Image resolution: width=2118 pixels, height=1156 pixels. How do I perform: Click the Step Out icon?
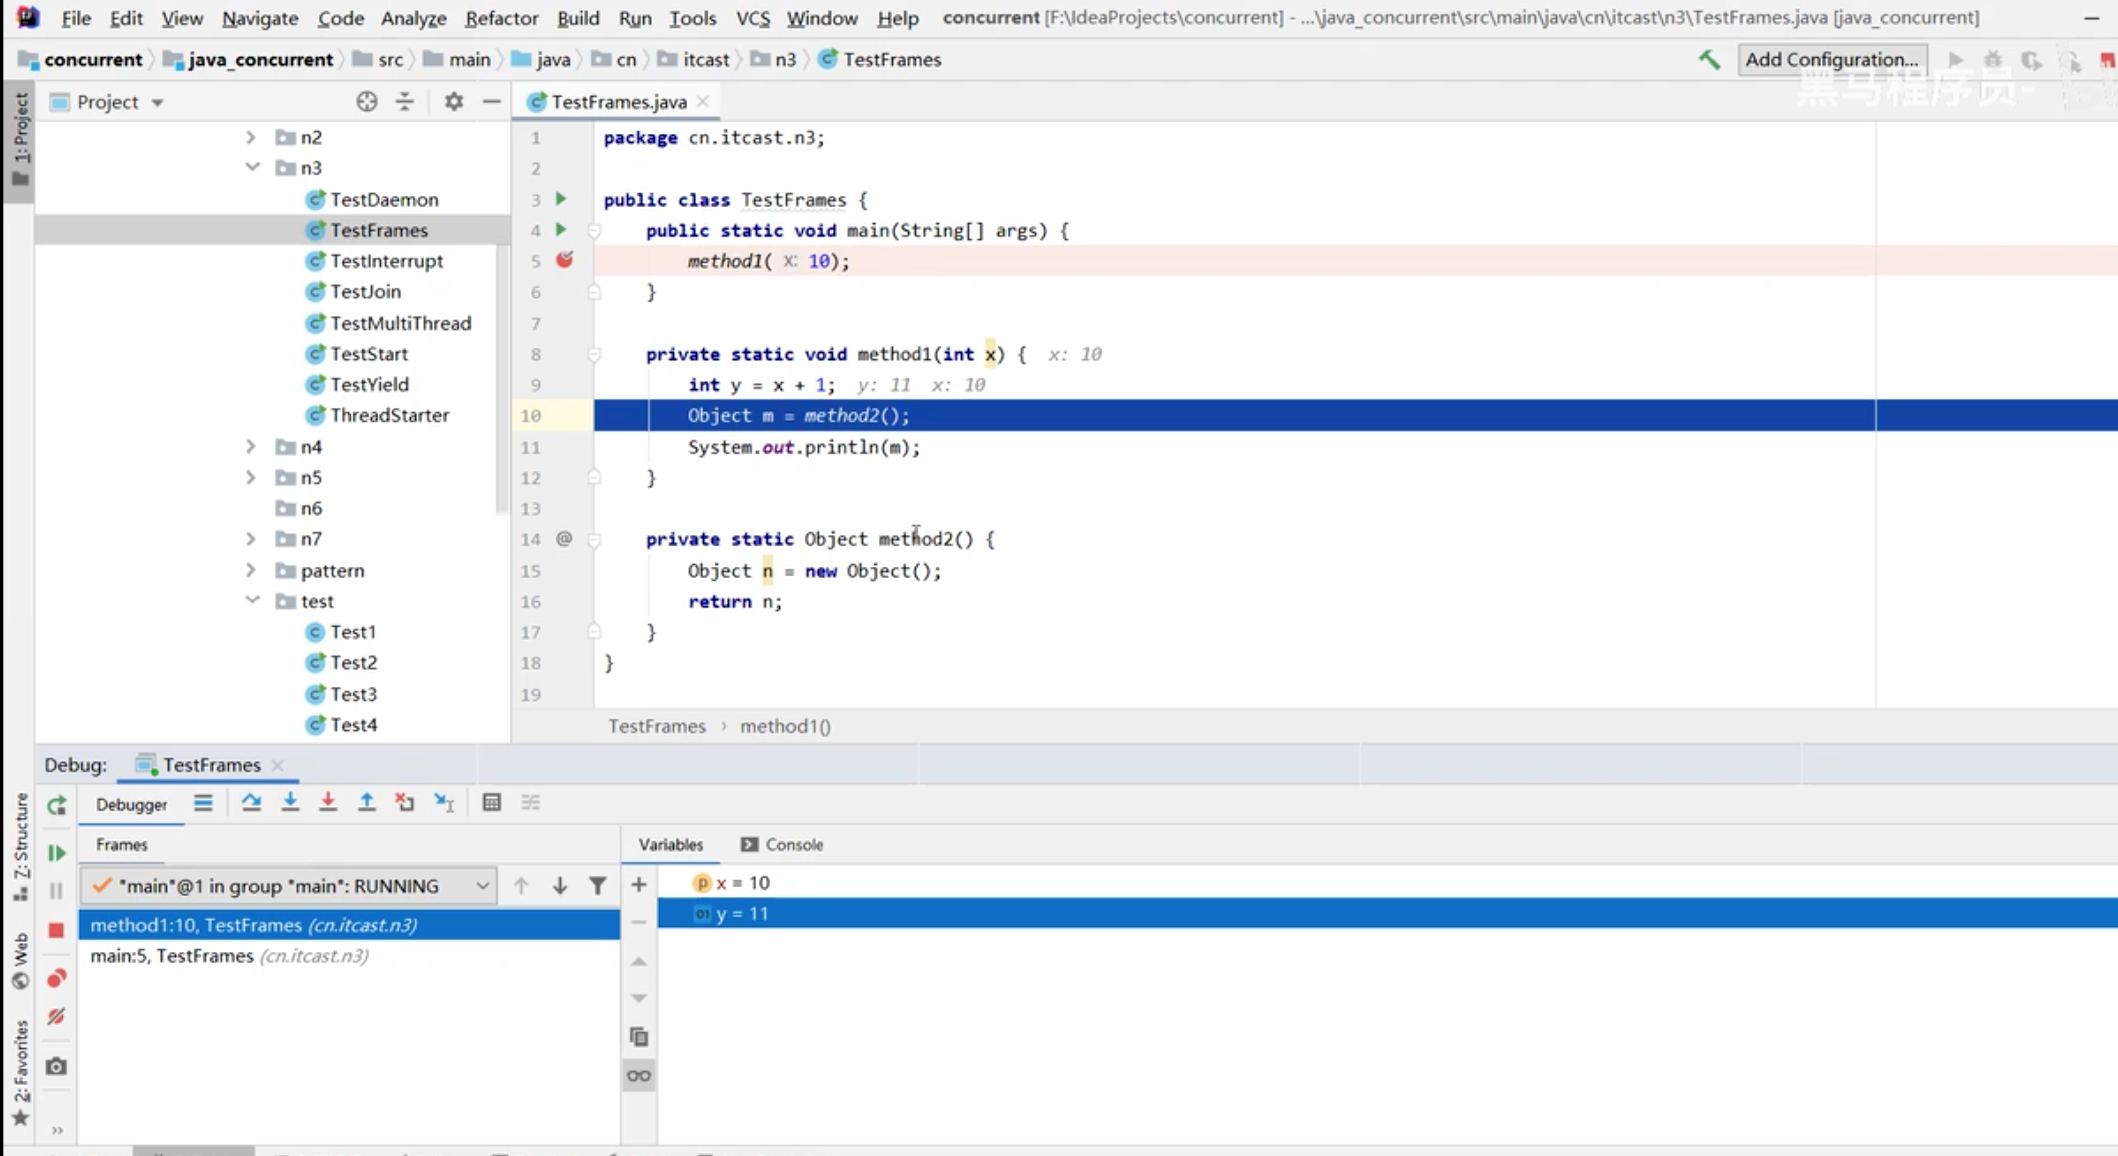367,803
